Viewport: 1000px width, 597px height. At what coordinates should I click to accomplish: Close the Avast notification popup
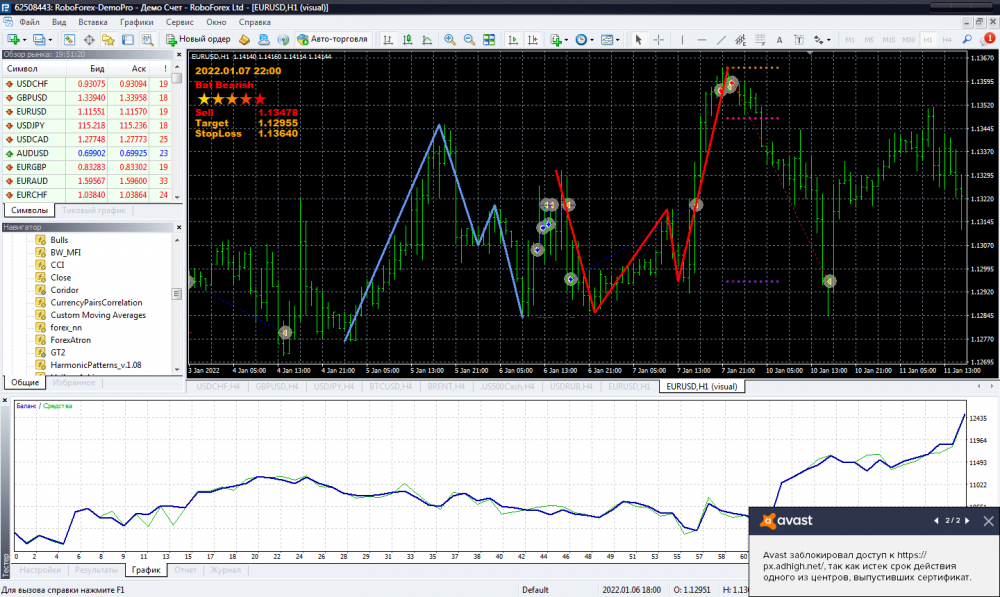[x=989, y=521]
